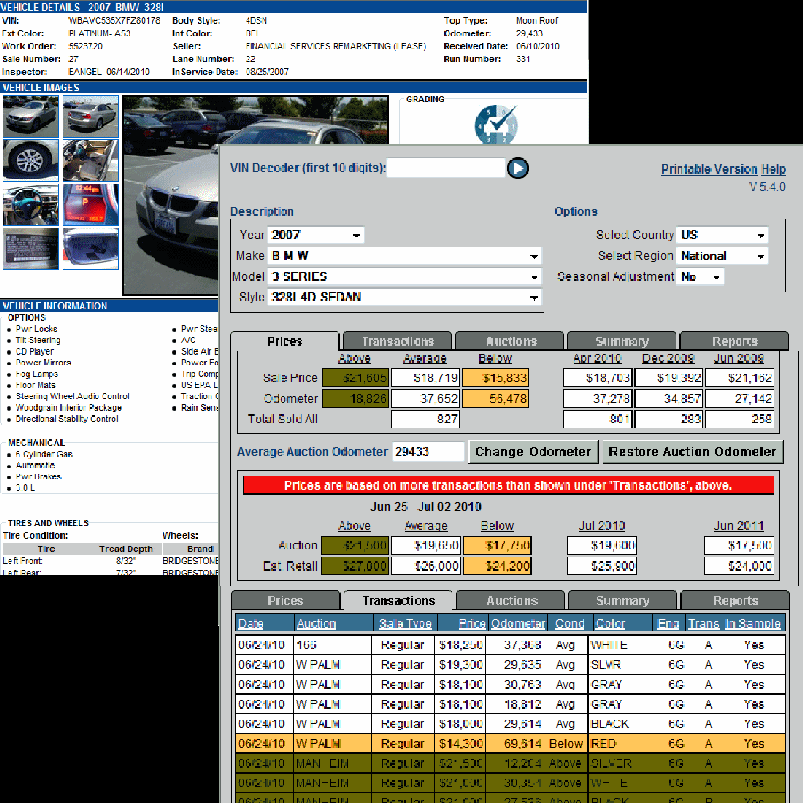Click the WHITE $18,350 transaction row

coord(511,645)
